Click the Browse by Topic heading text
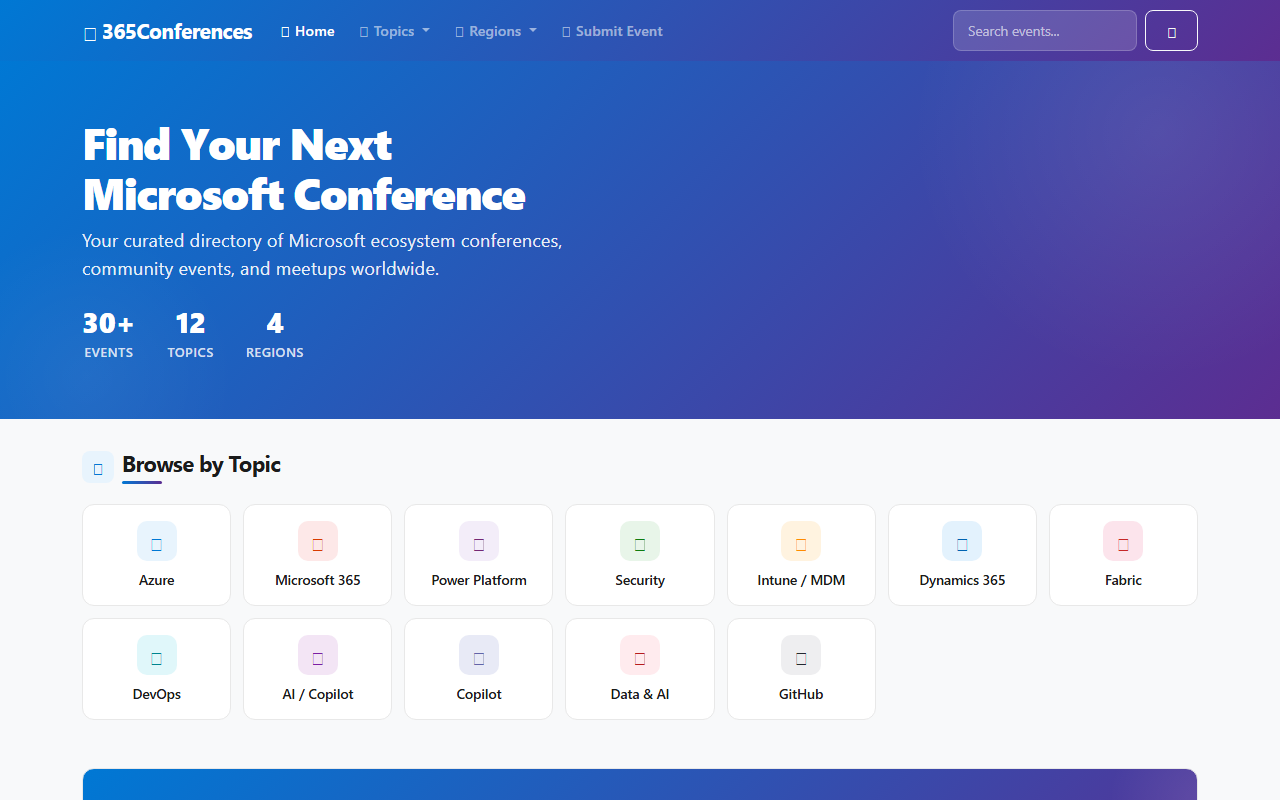Viewport: 1280px width, 800px height. tap(201, 465)
